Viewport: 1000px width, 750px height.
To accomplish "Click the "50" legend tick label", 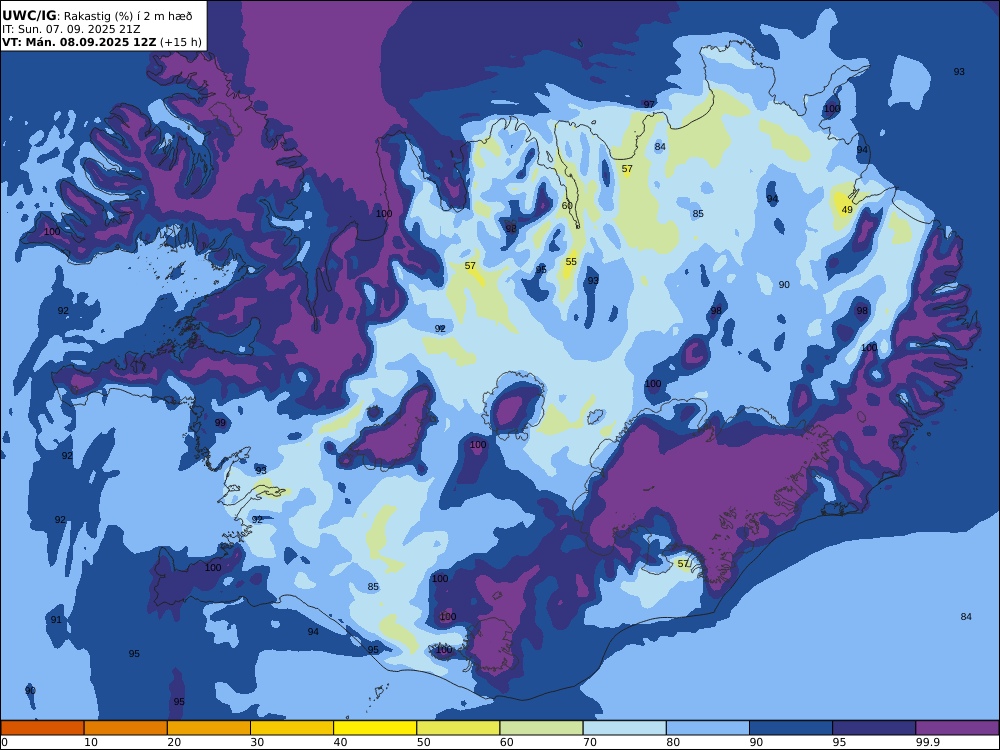I will [423, 742].
